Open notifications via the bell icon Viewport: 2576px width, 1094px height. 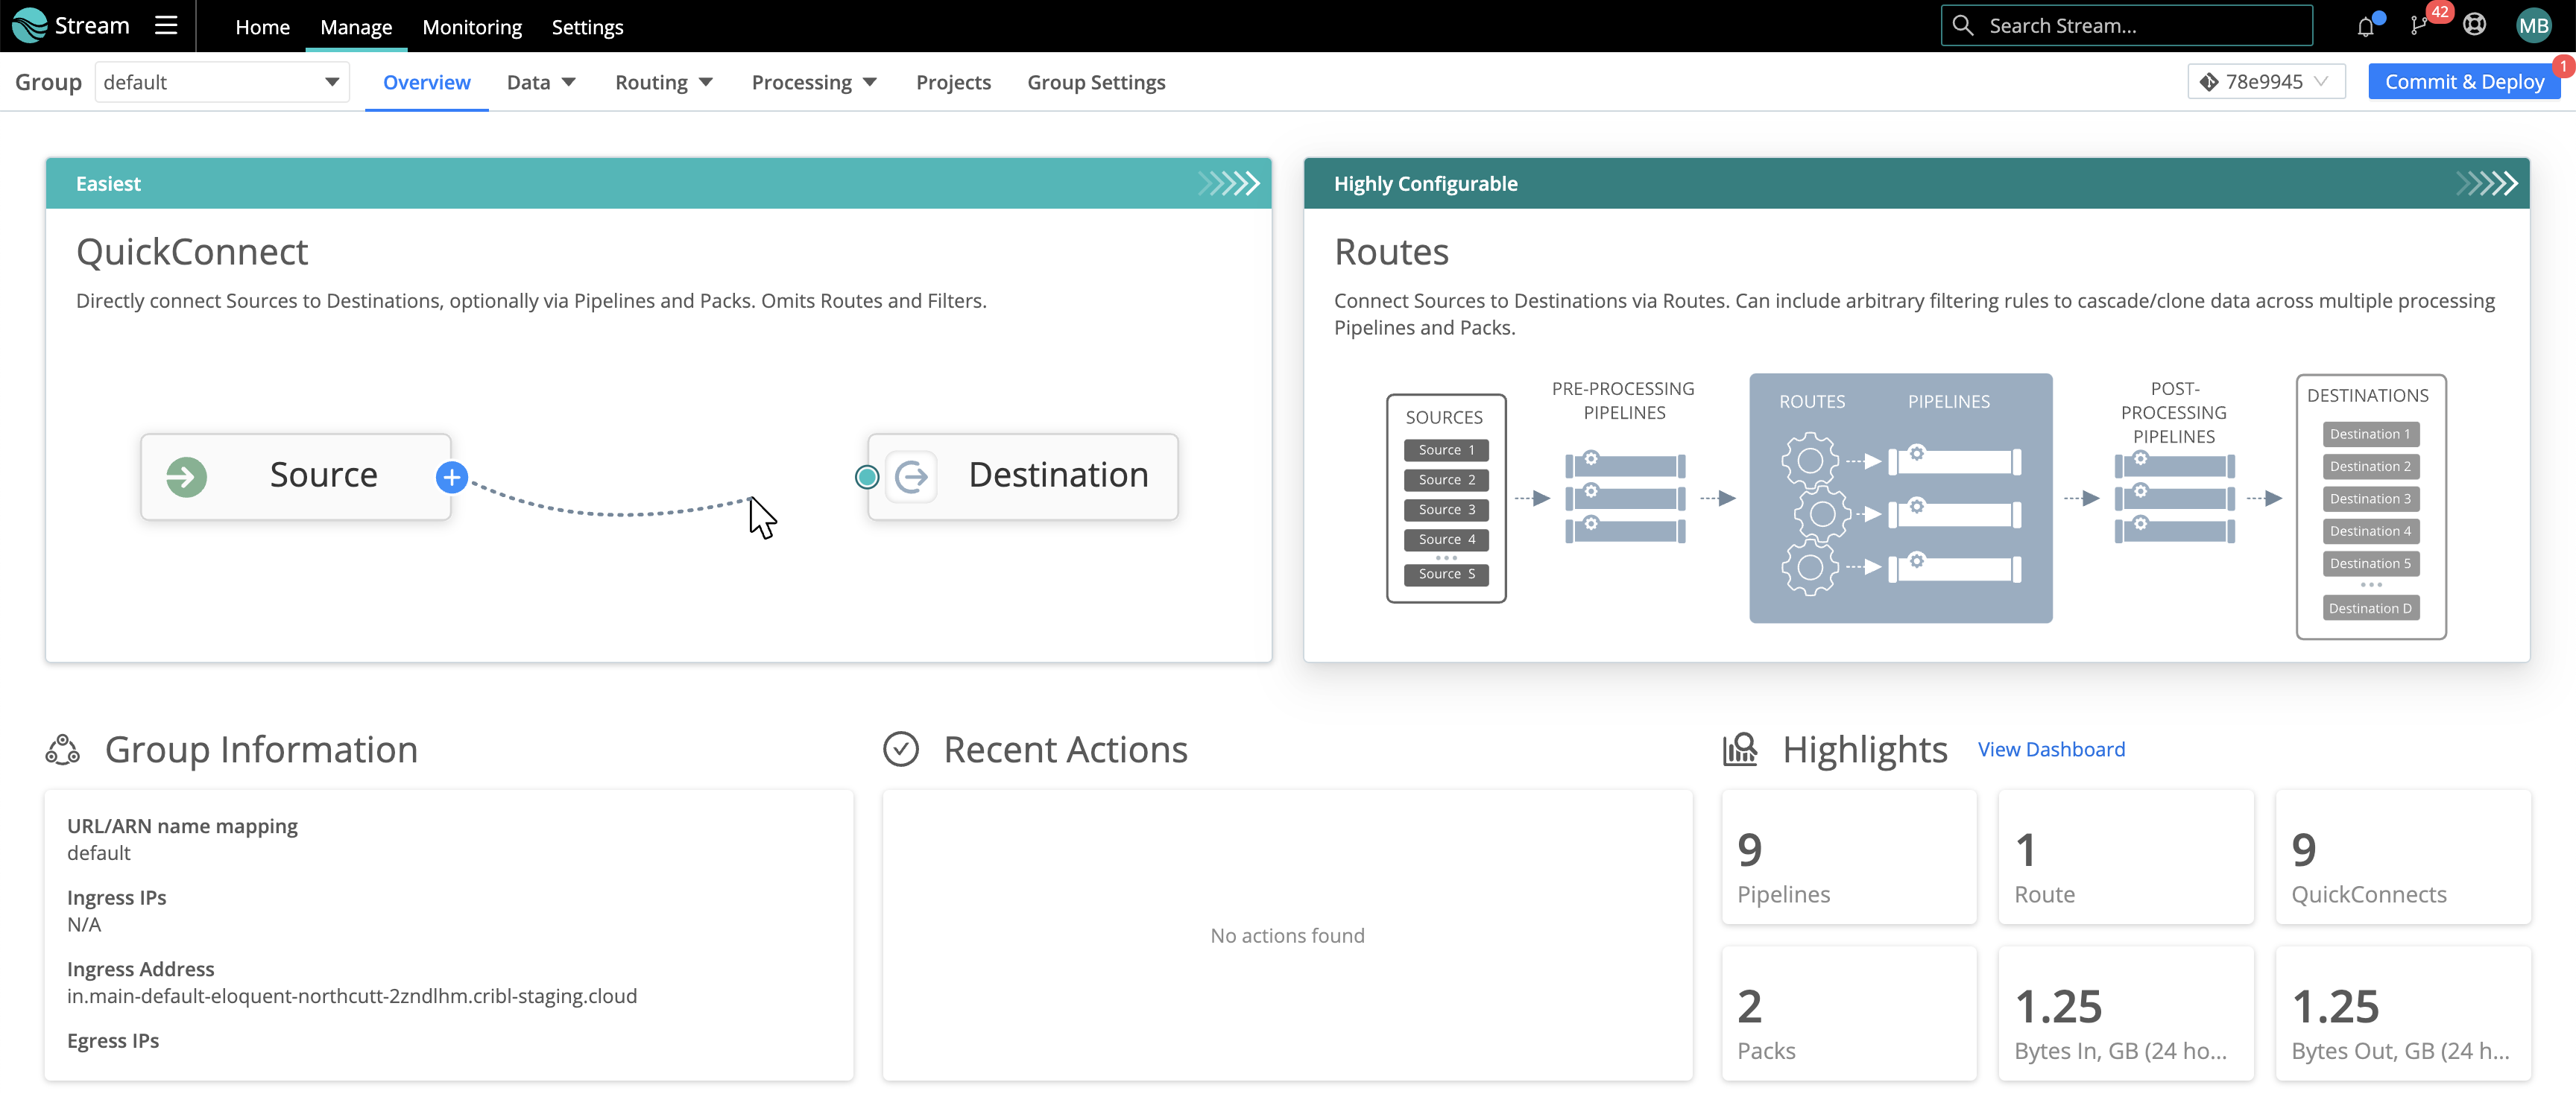[x=2365, y=26]
